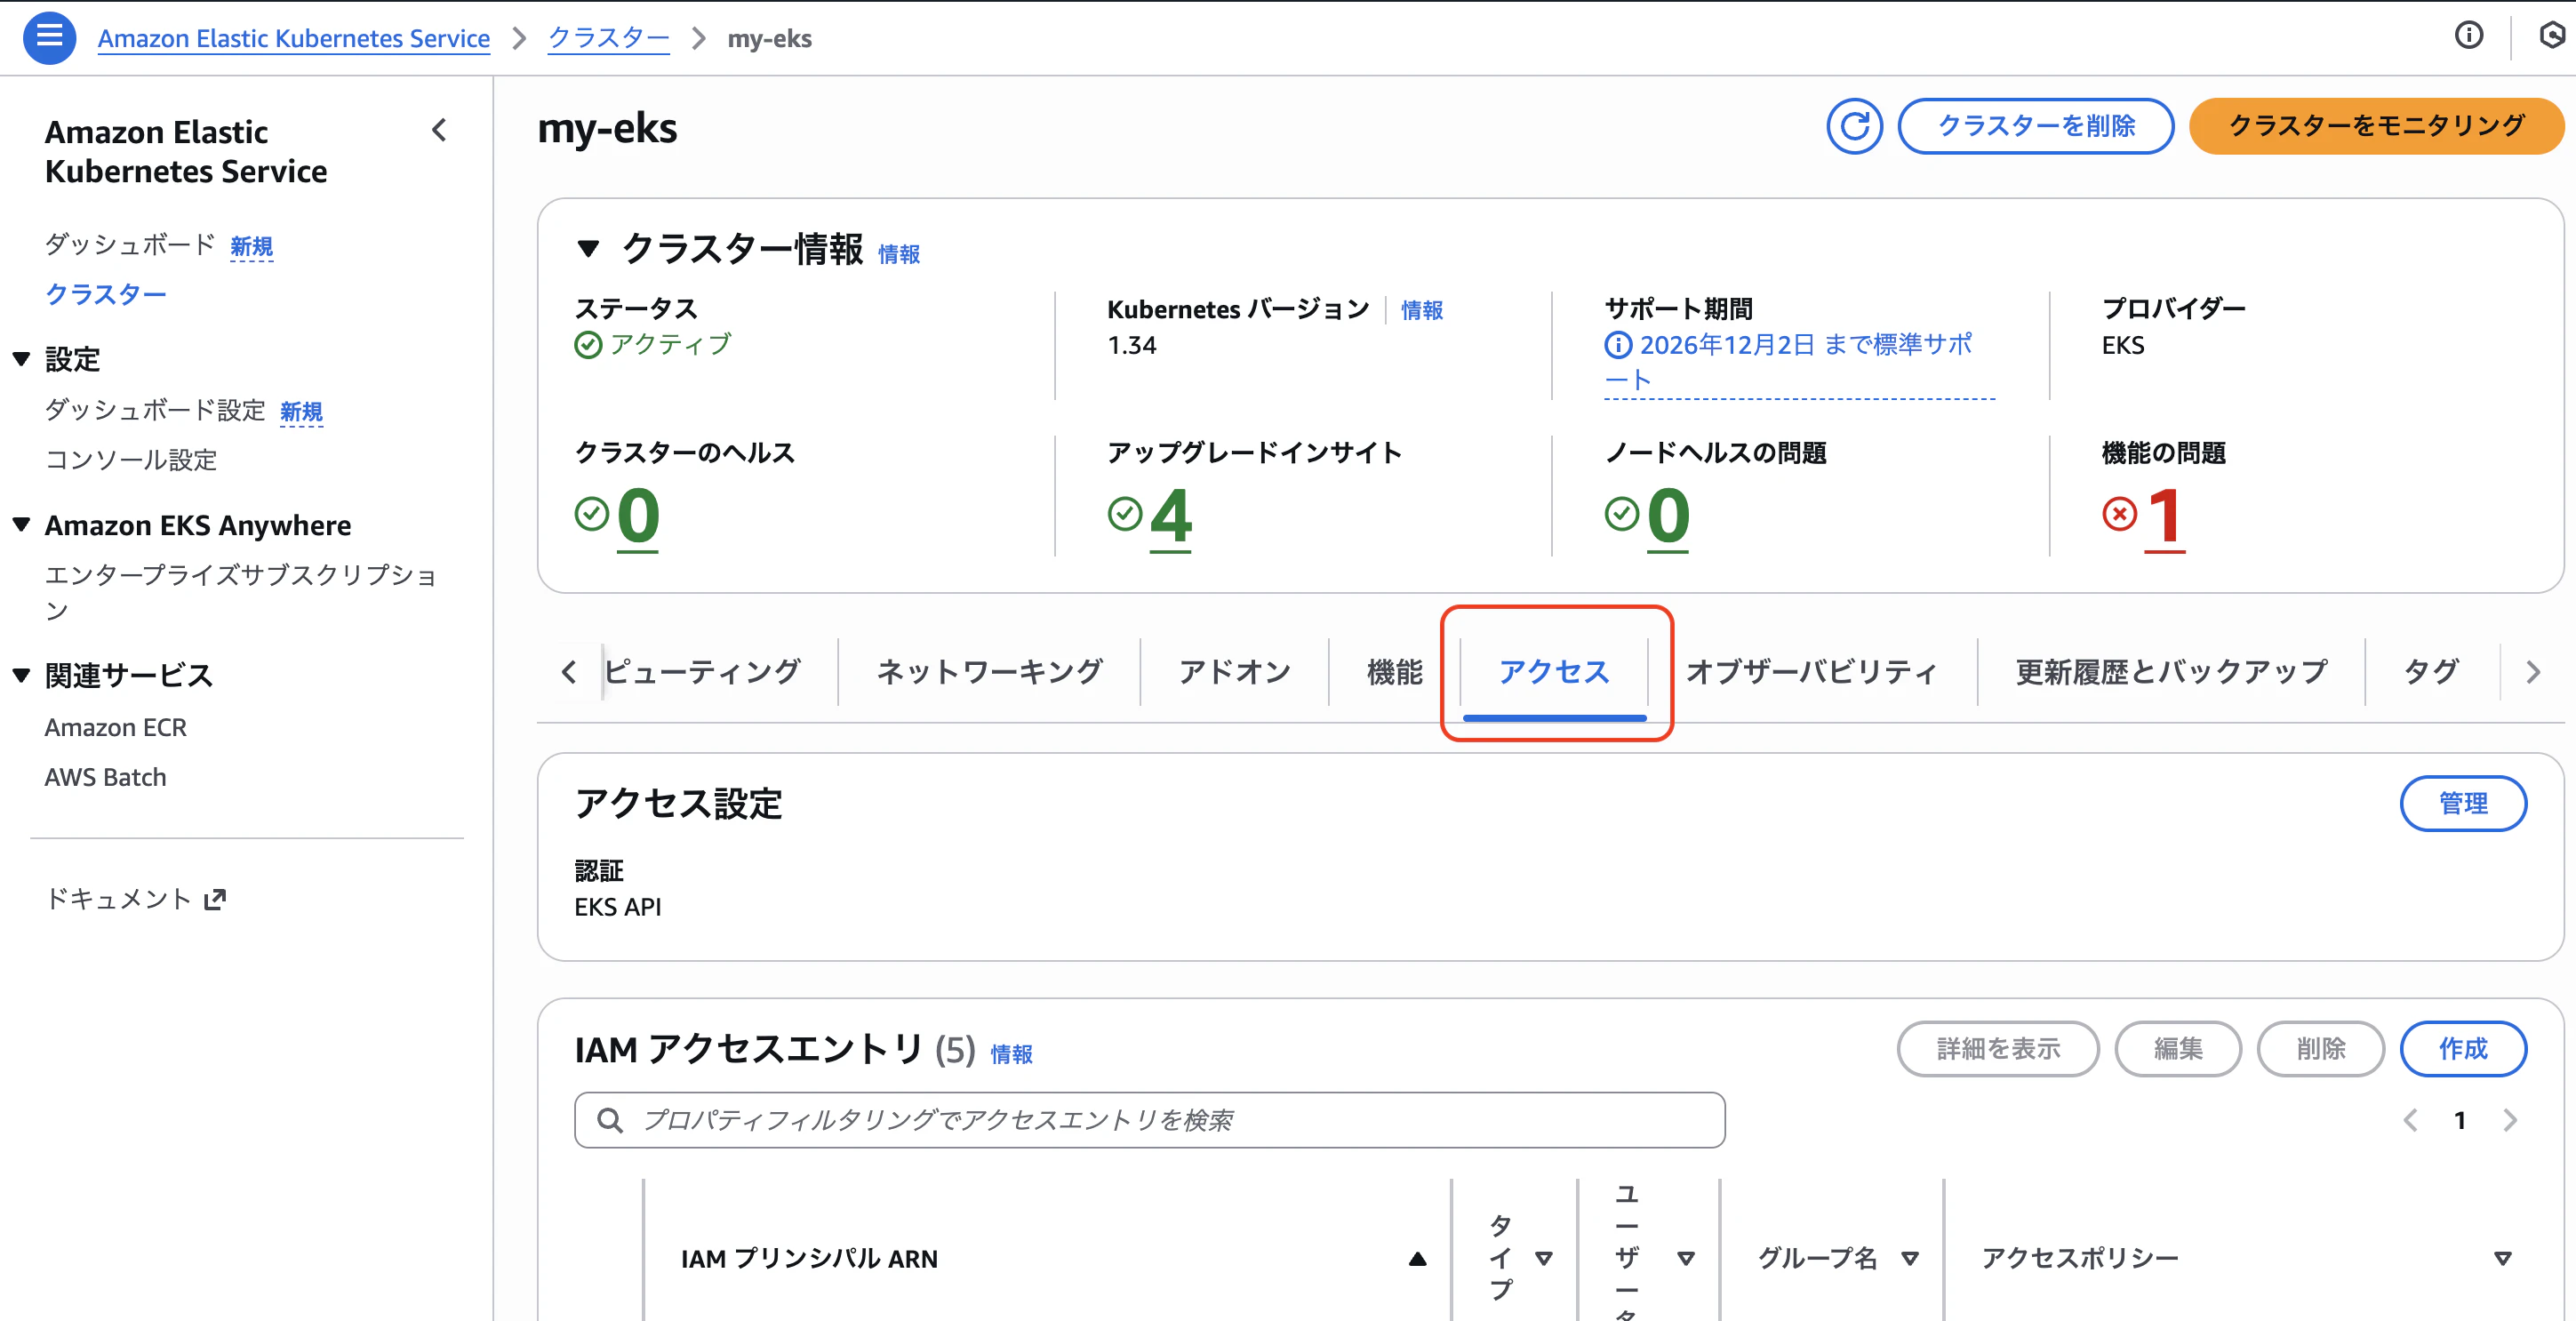Refresh the cluster details with the reload icon

[1855, 126]
